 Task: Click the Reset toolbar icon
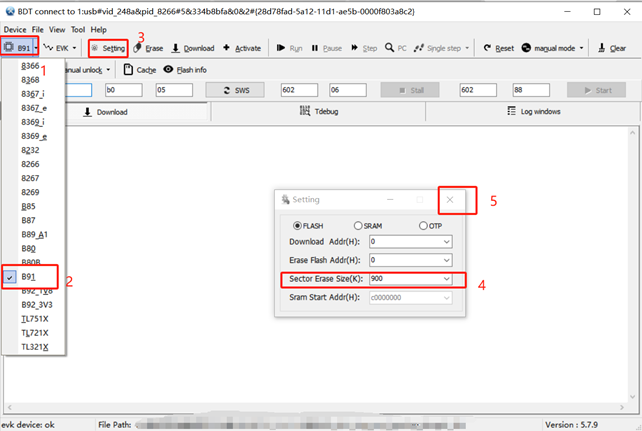487,48
